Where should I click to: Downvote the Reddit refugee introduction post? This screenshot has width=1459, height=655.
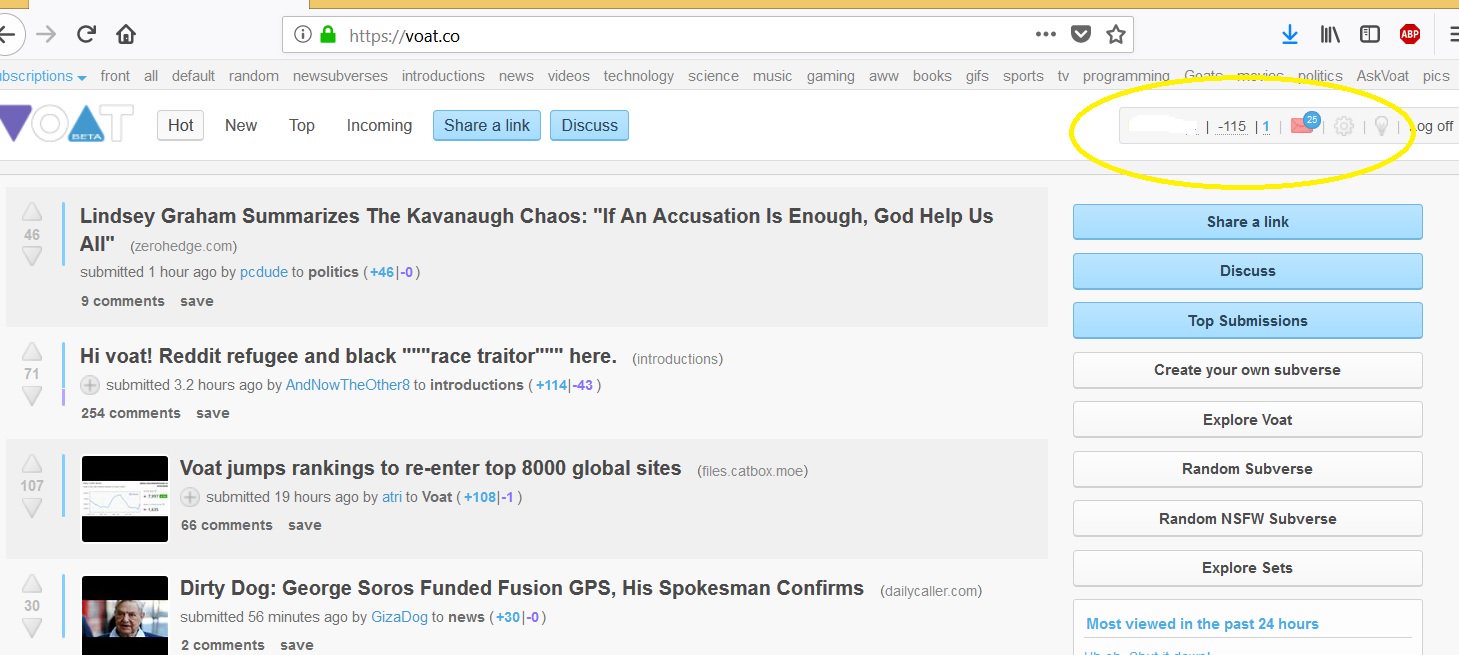click(x=32, y=397)
